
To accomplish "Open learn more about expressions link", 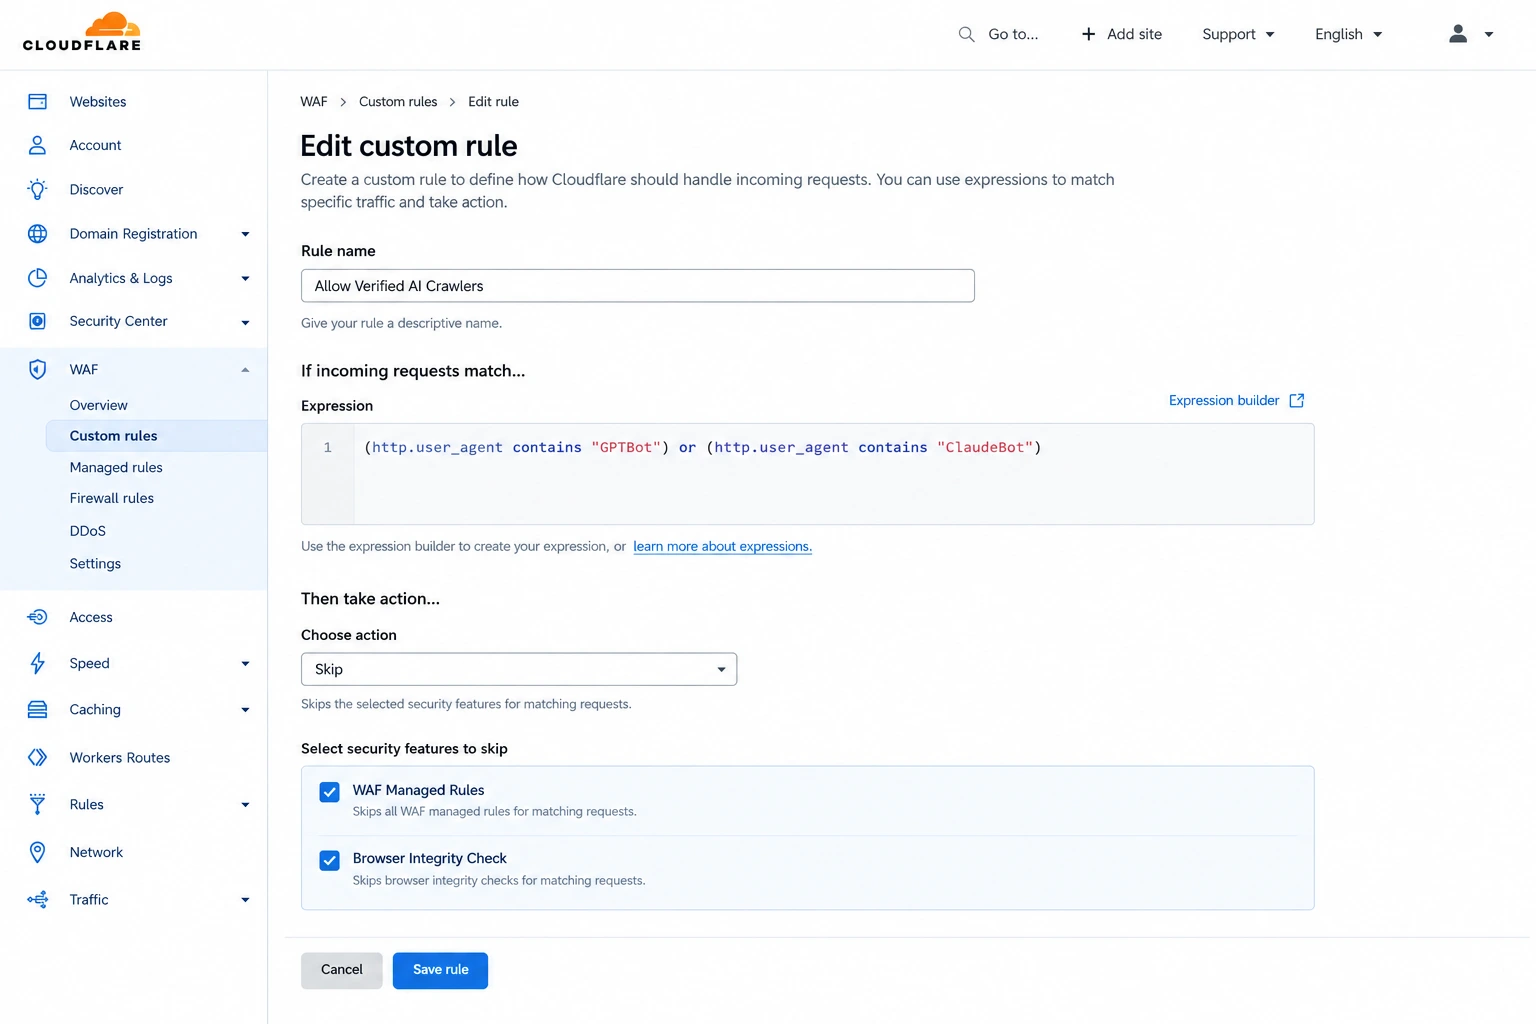I will coord(722,546).
